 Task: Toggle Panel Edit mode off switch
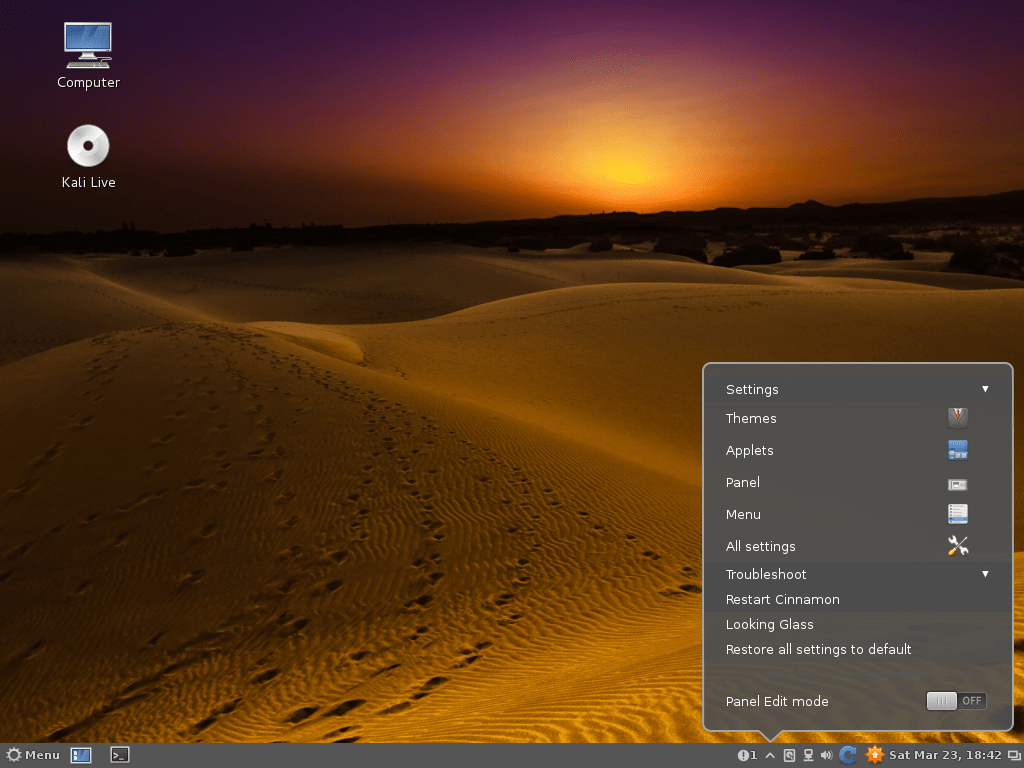[956, 701]
